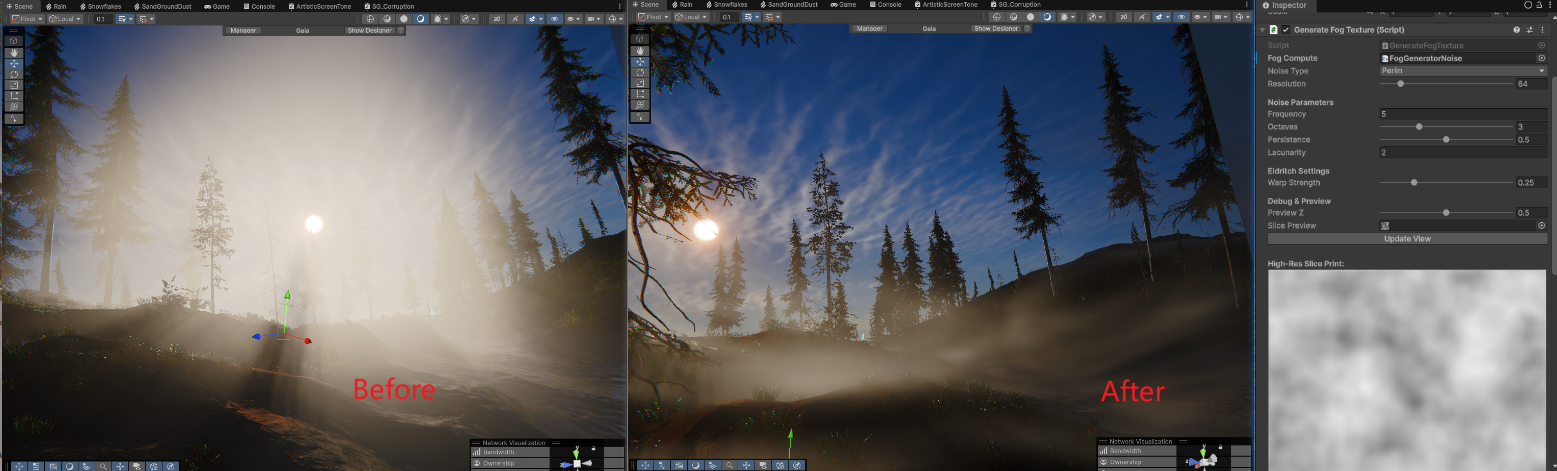Screen dimensions: 1557x471
Task: Click the Inspector lock icon
Action: [x=1539, y=5]
